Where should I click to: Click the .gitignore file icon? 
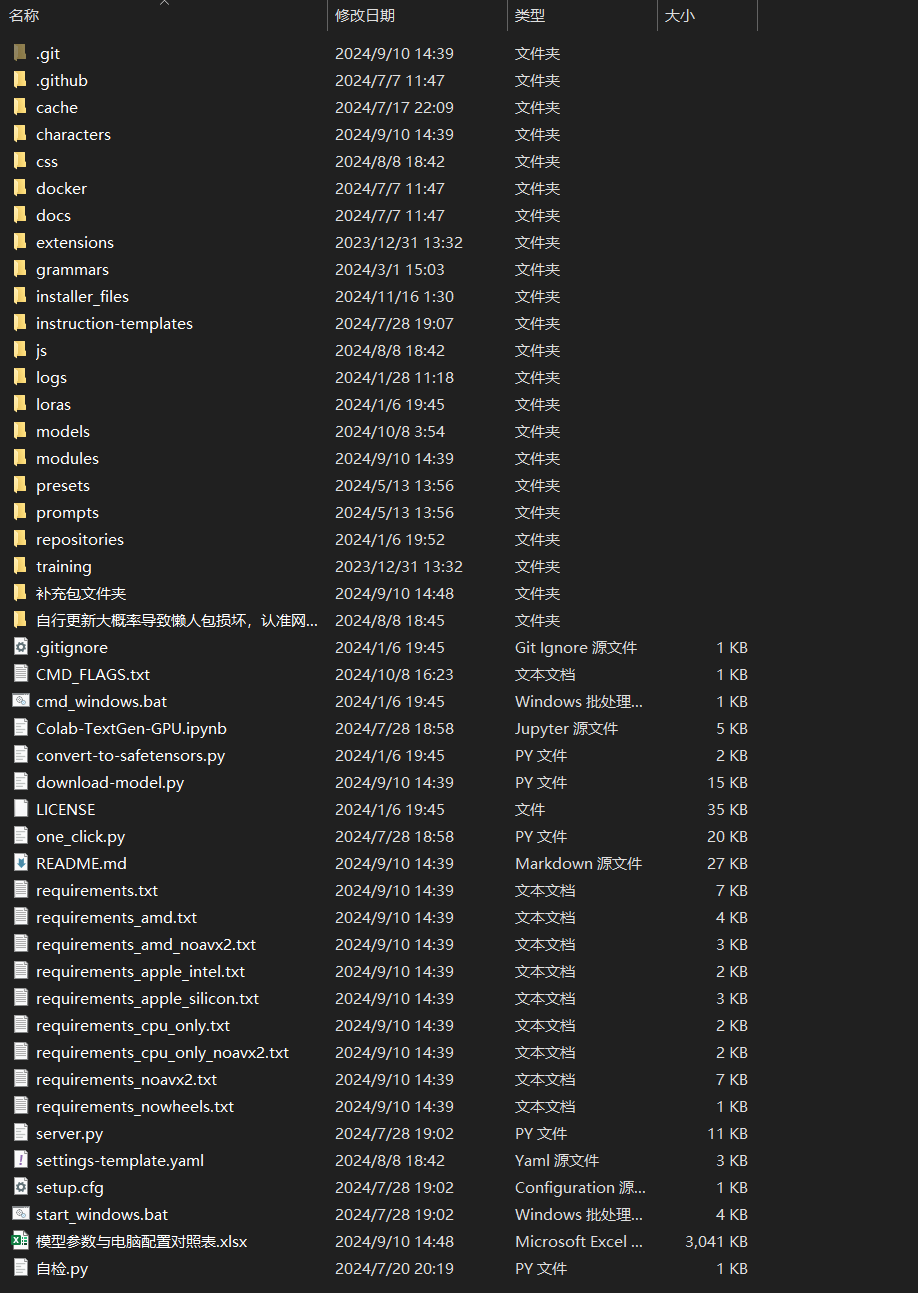click(x=20, y=647)
